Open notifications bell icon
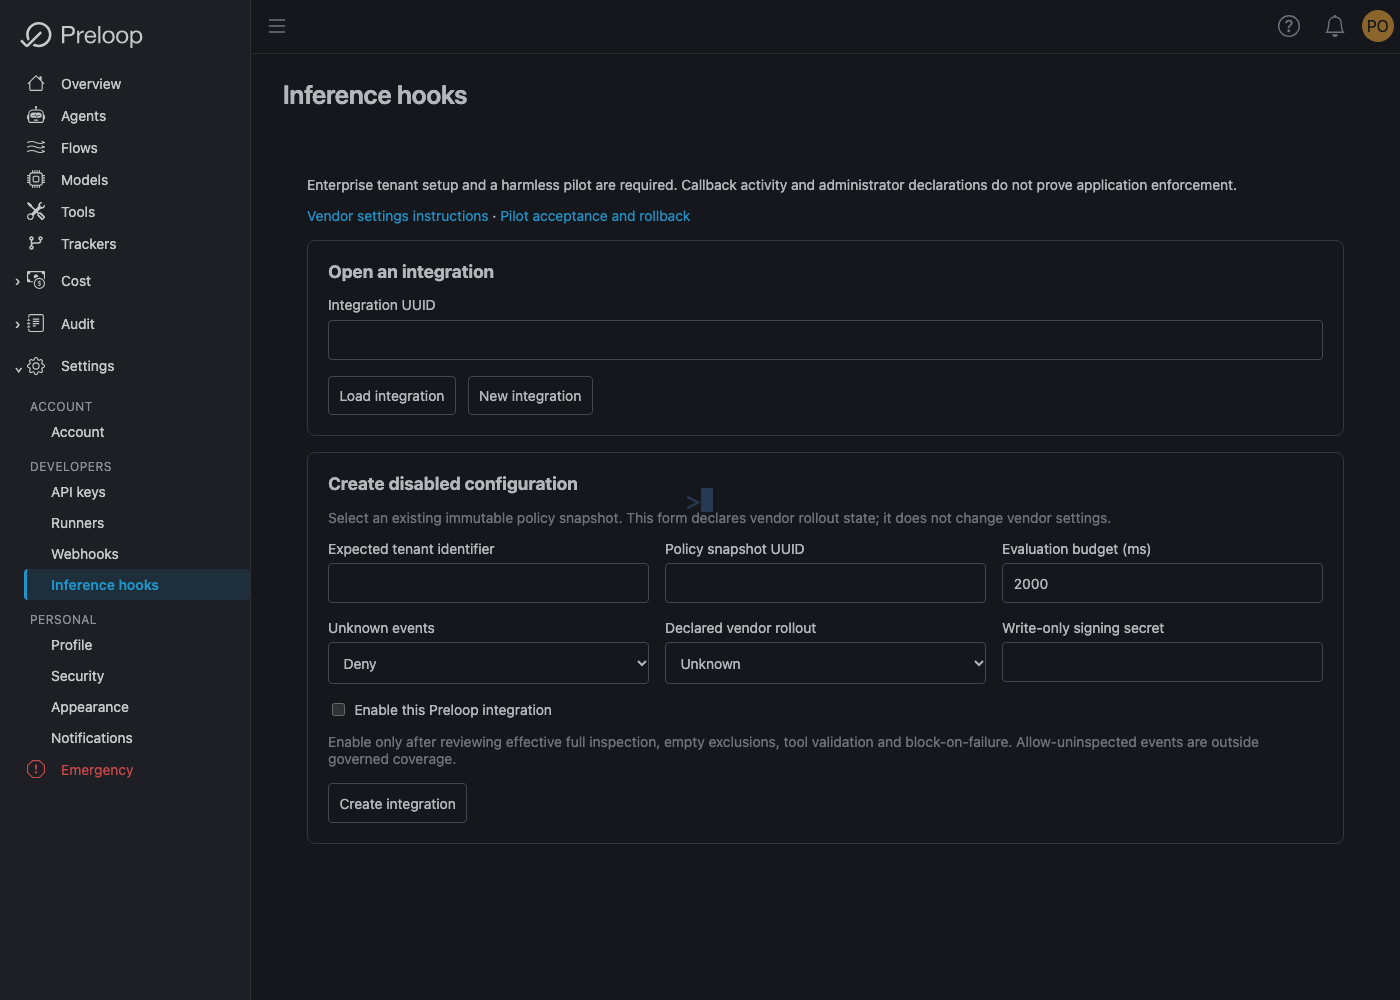Viewport: 1400px width, 1000px height. click(1335, 26)
